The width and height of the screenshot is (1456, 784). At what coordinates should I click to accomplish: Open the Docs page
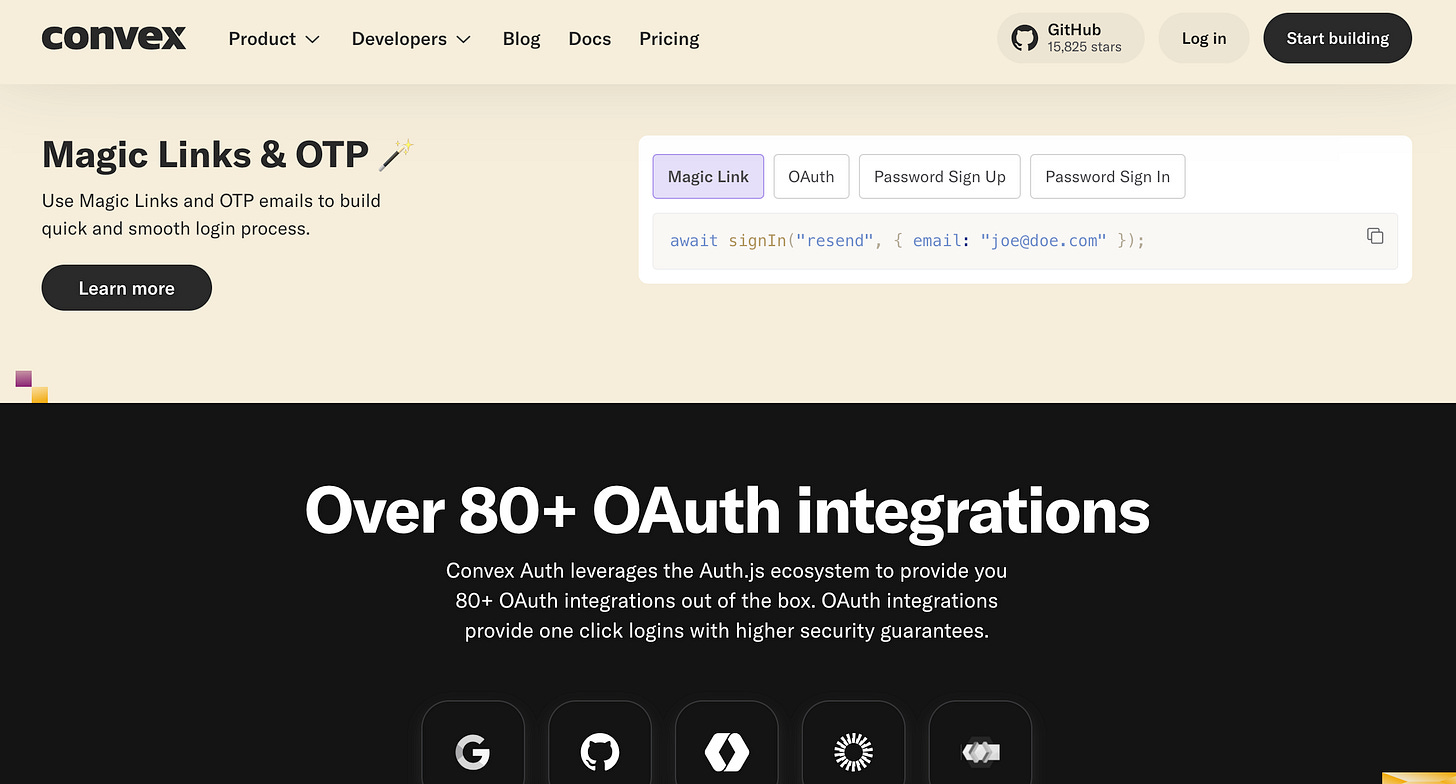(x=589, y=39)
